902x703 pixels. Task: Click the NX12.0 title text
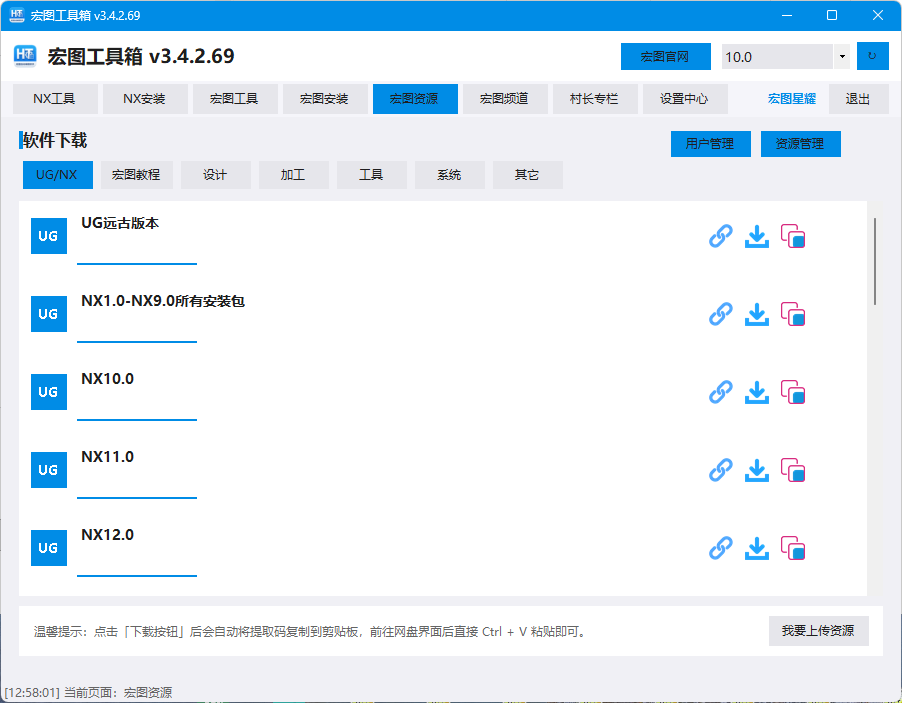click(x=108, y=535)
